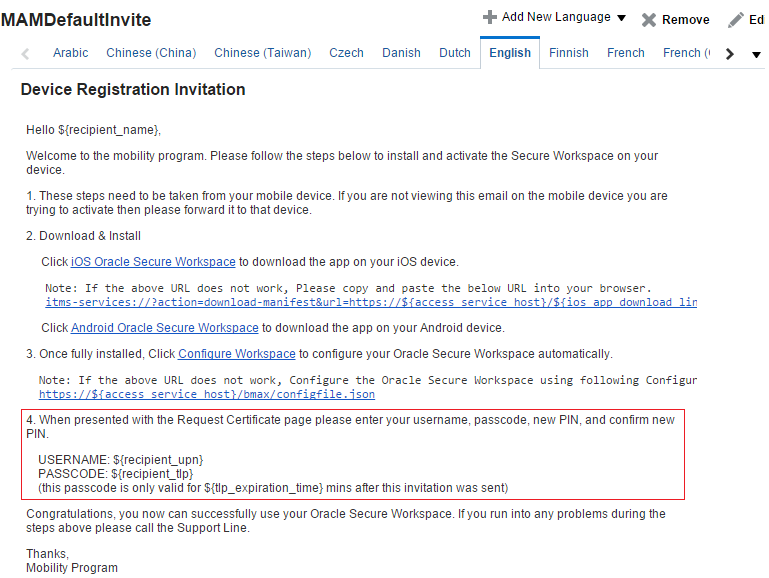
Task: Expand the Add New Language dropdown arrow
Action: [621, 18]
